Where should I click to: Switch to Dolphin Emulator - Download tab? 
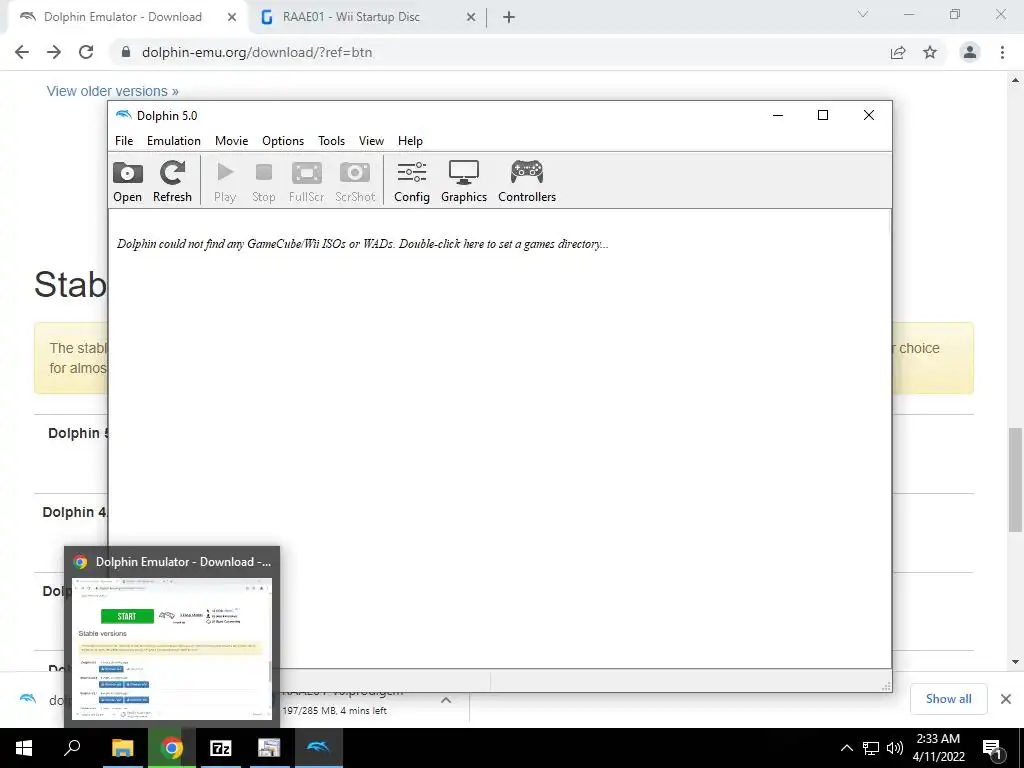(123, 17)
